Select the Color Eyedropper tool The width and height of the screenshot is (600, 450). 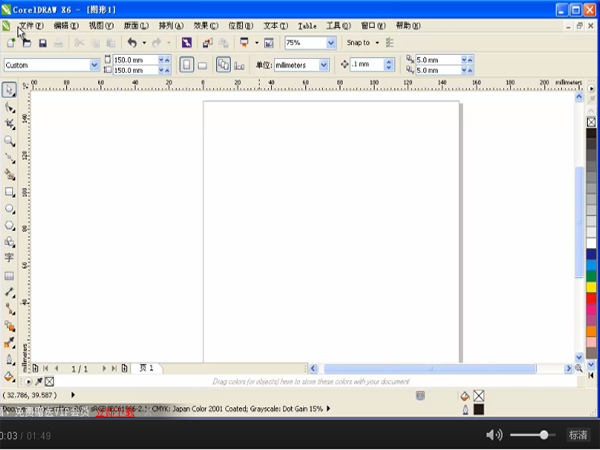10,342
